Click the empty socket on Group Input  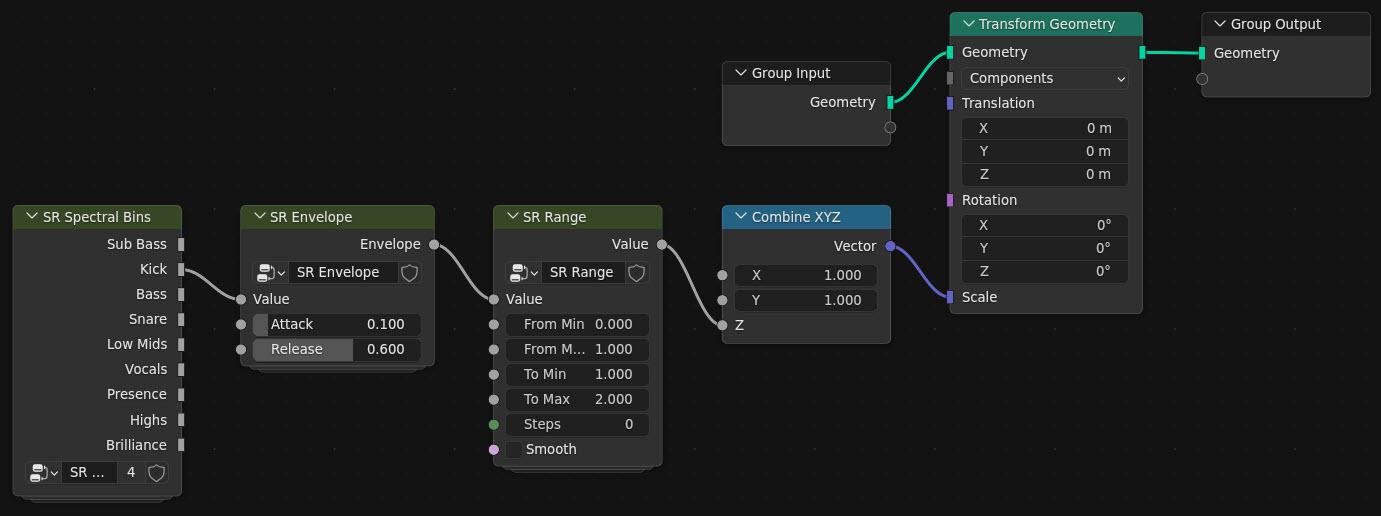(890, 127)
